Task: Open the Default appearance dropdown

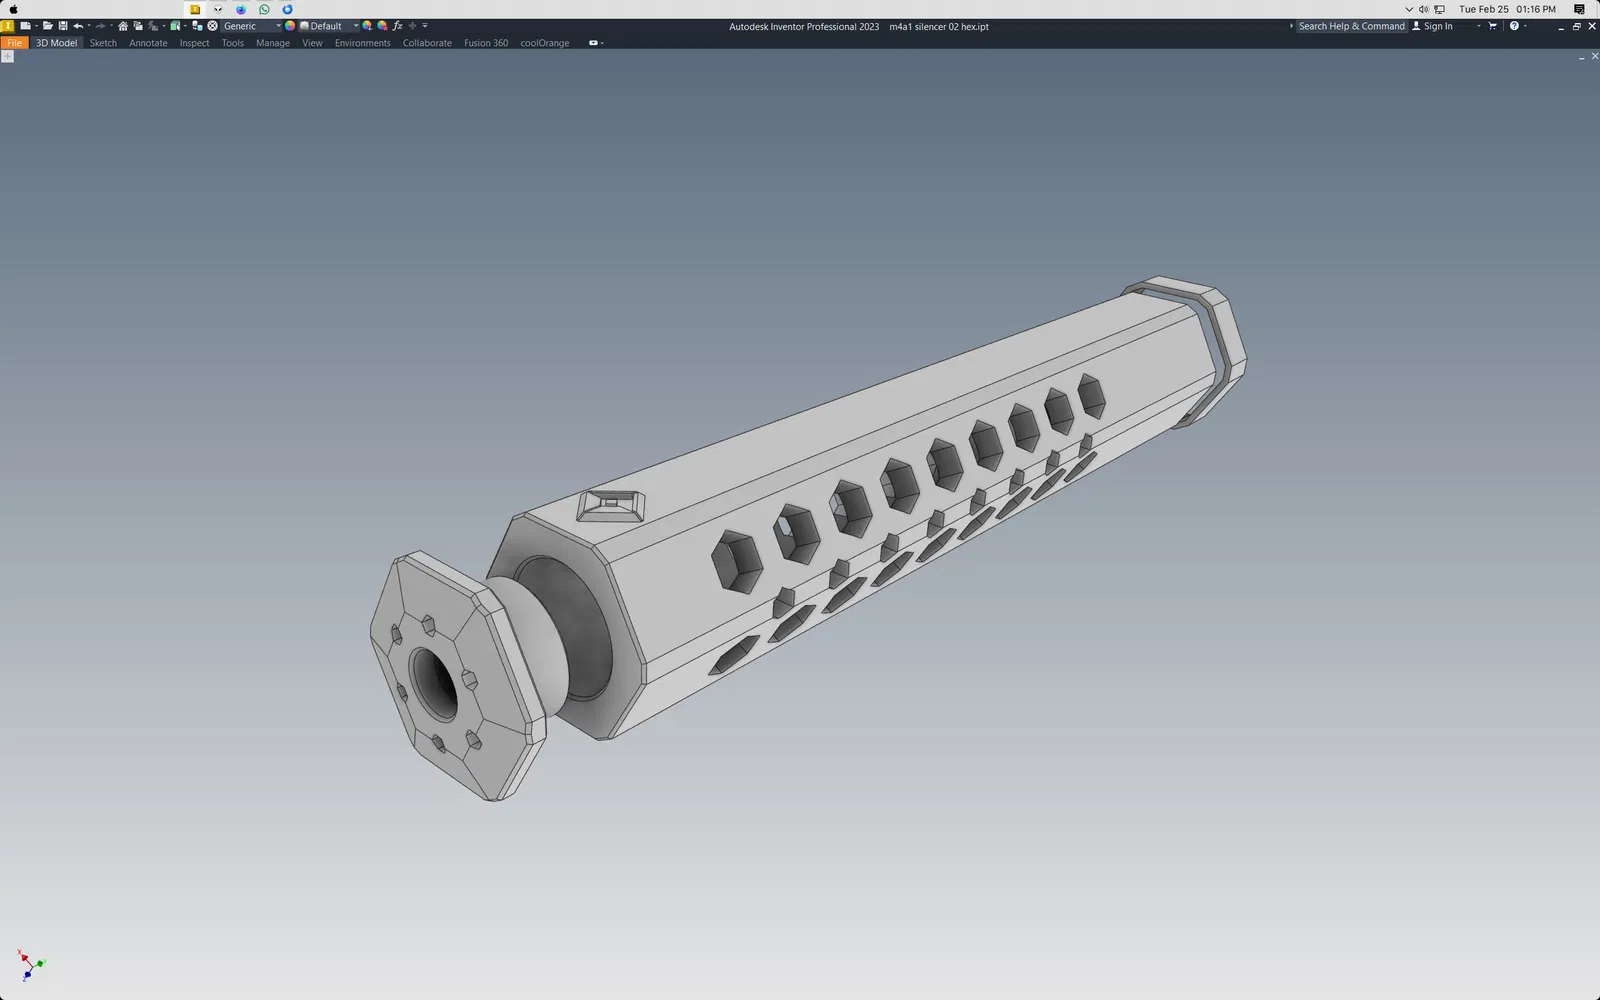Action: pyautogui.click(x=329, y=26)
